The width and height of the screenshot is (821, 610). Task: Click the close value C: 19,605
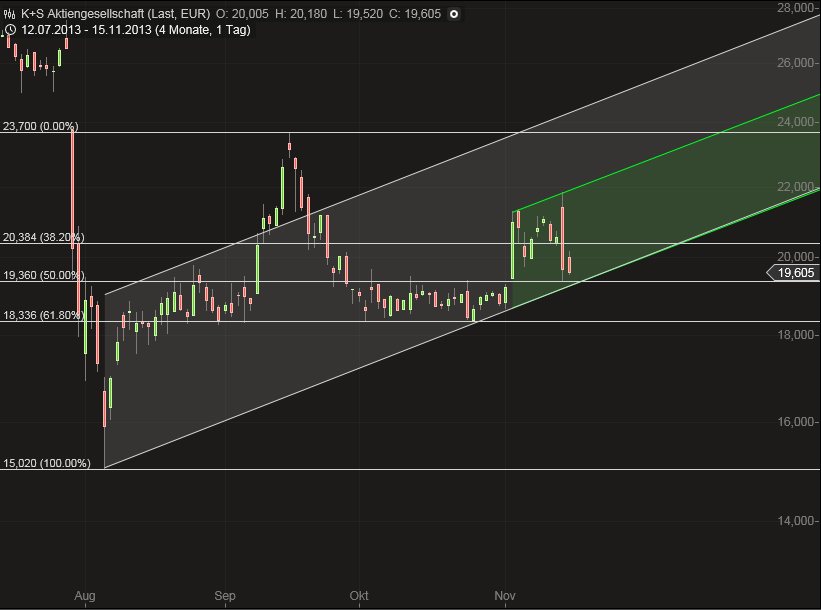coord(415,14)
